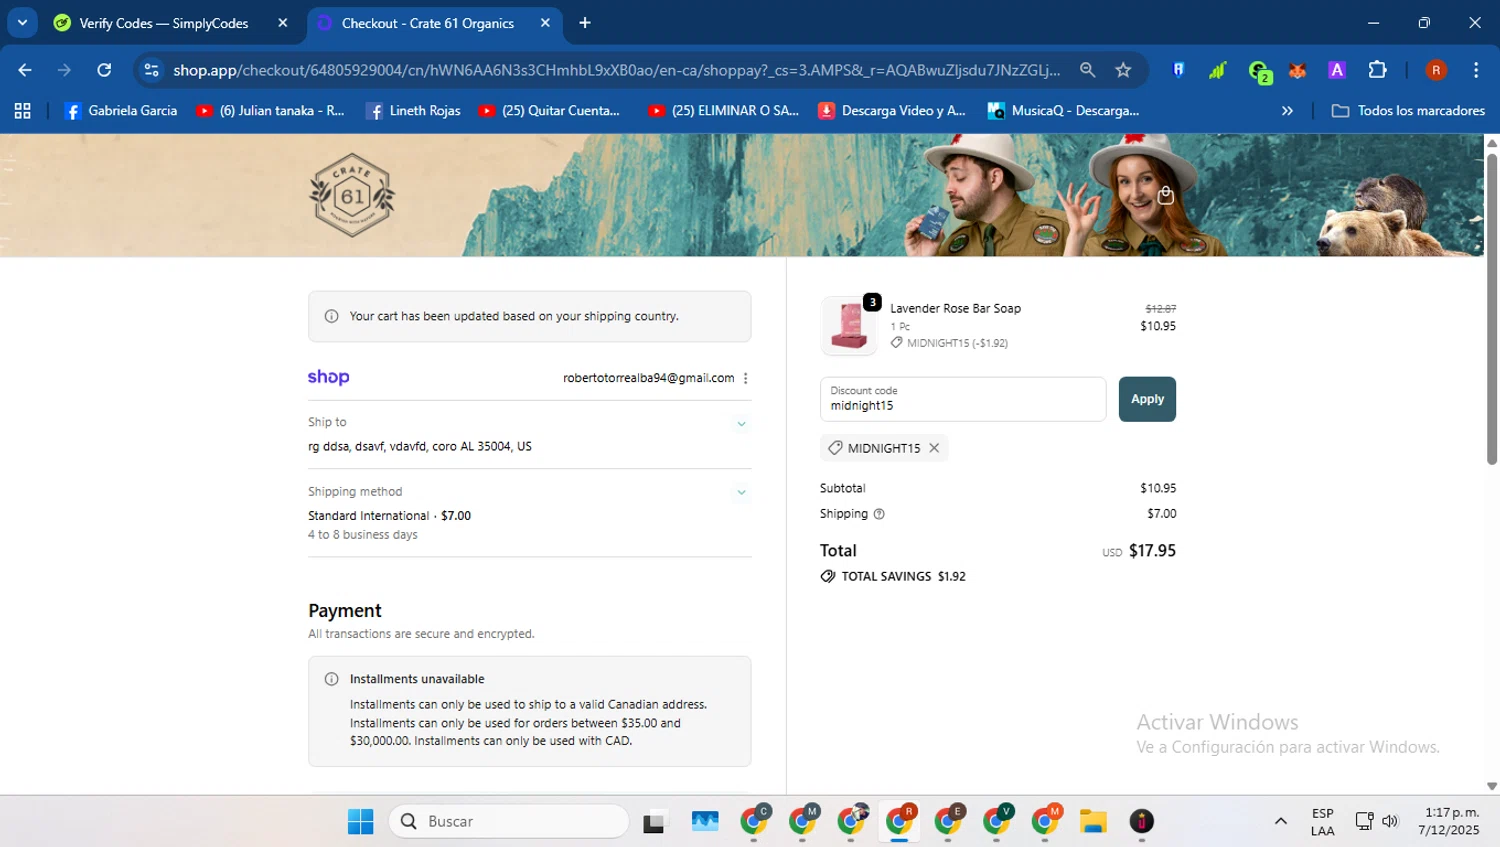
Task: Reload the checkout page
Action: [x=104, y=70]
